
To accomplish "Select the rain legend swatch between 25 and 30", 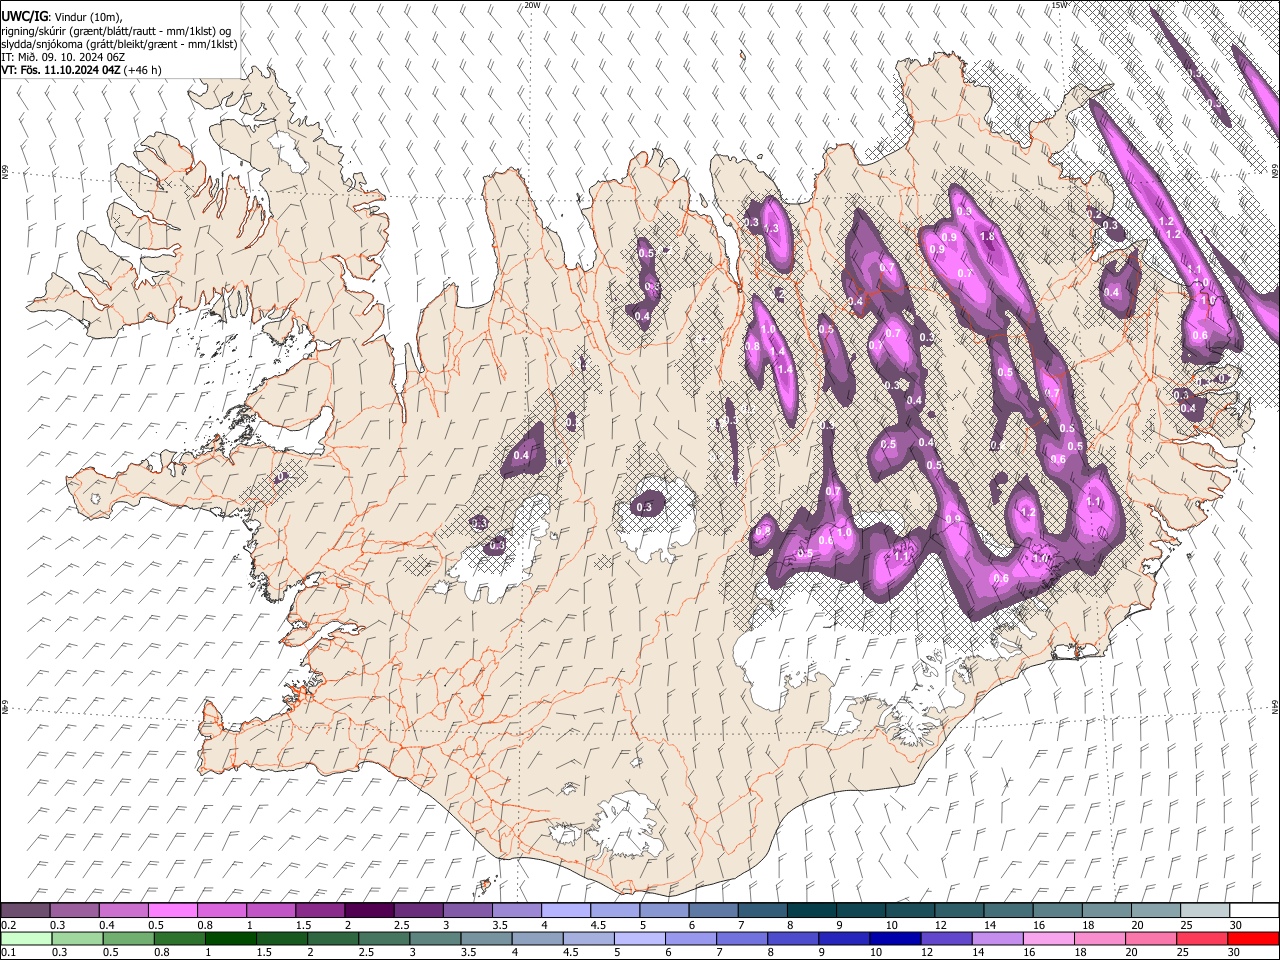I will 1204,938.
